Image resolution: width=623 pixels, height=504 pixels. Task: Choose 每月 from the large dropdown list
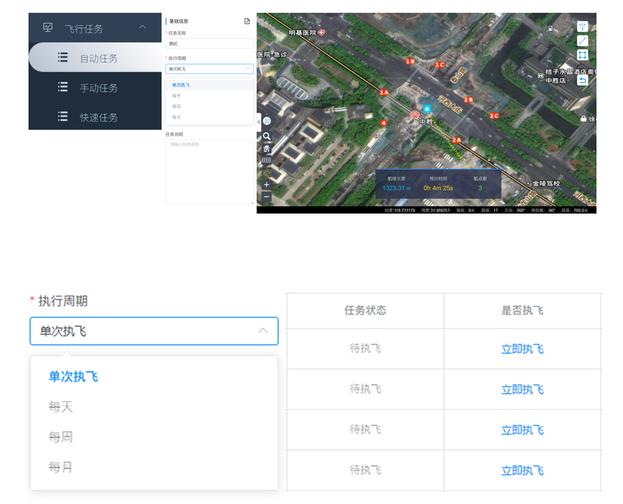pos(61,467)
